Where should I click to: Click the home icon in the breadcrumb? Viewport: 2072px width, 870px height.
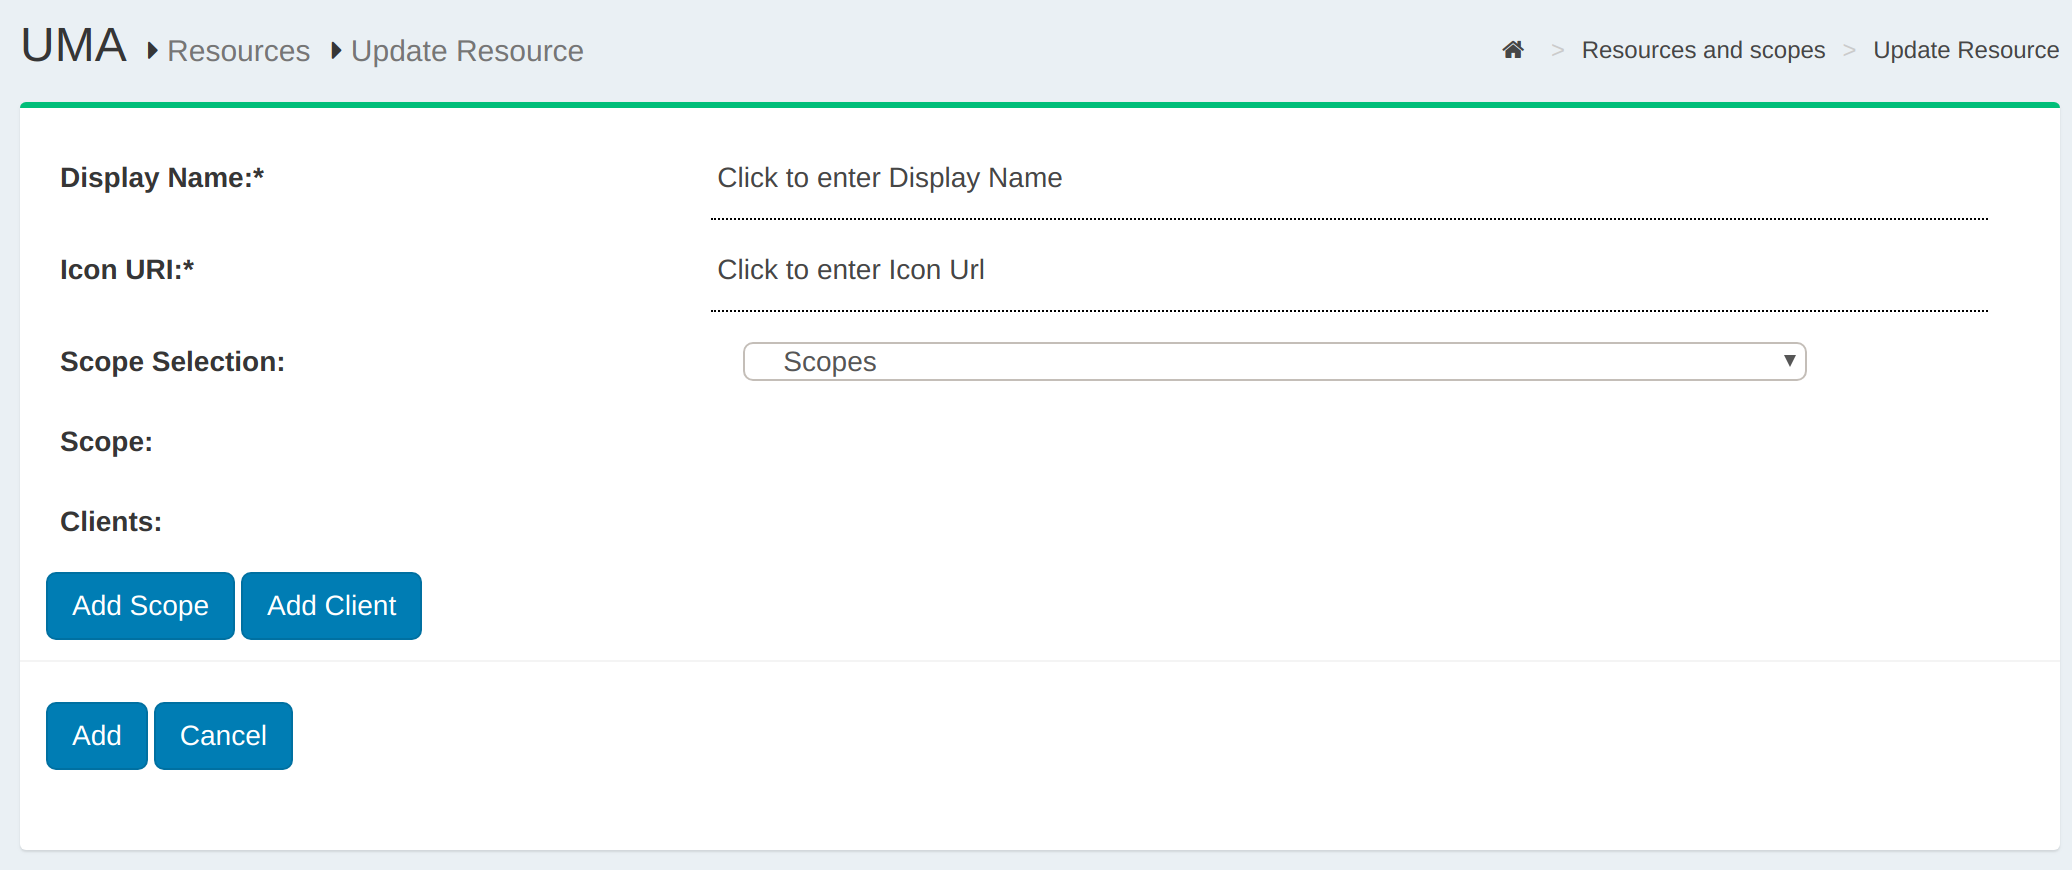pyautogui.click(x=1512, y=50)
